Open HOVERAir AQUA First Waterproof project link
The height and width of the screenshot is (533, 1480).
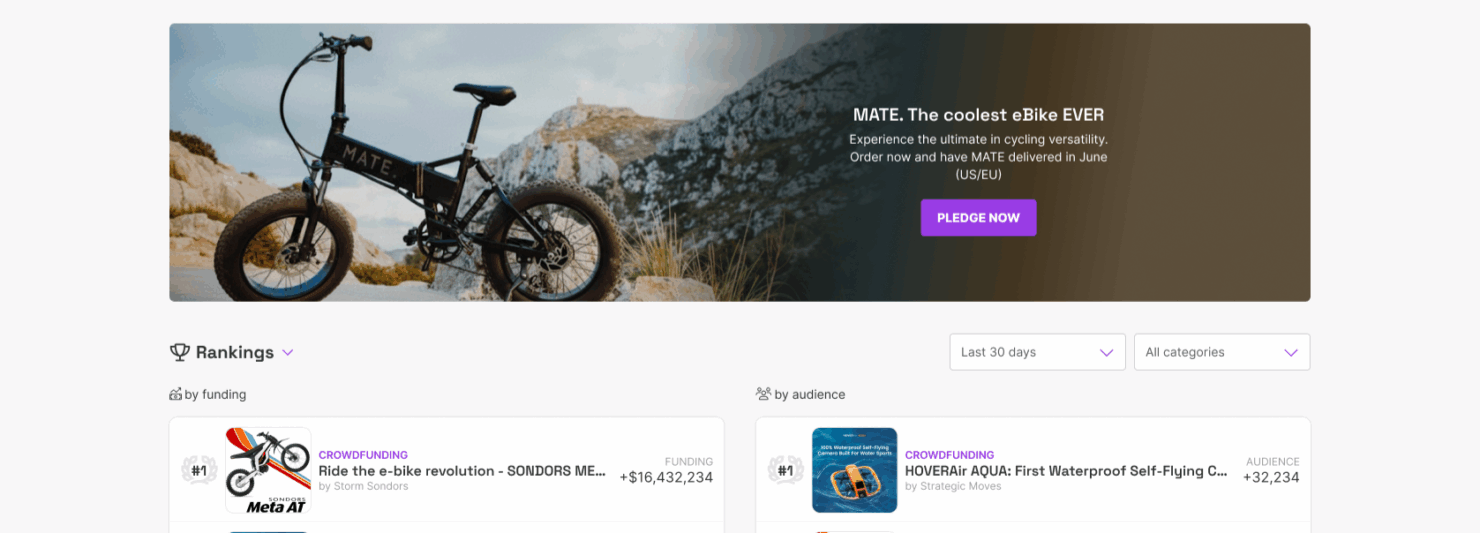click(x=1066, y=471)
